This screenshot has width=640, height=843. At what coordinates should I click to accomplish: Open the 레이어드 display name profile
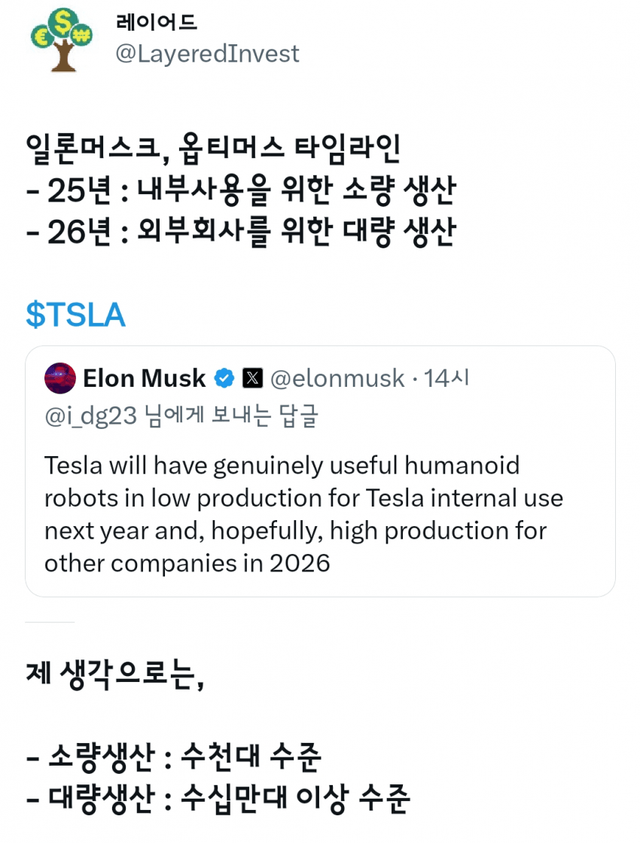point(157,22)
